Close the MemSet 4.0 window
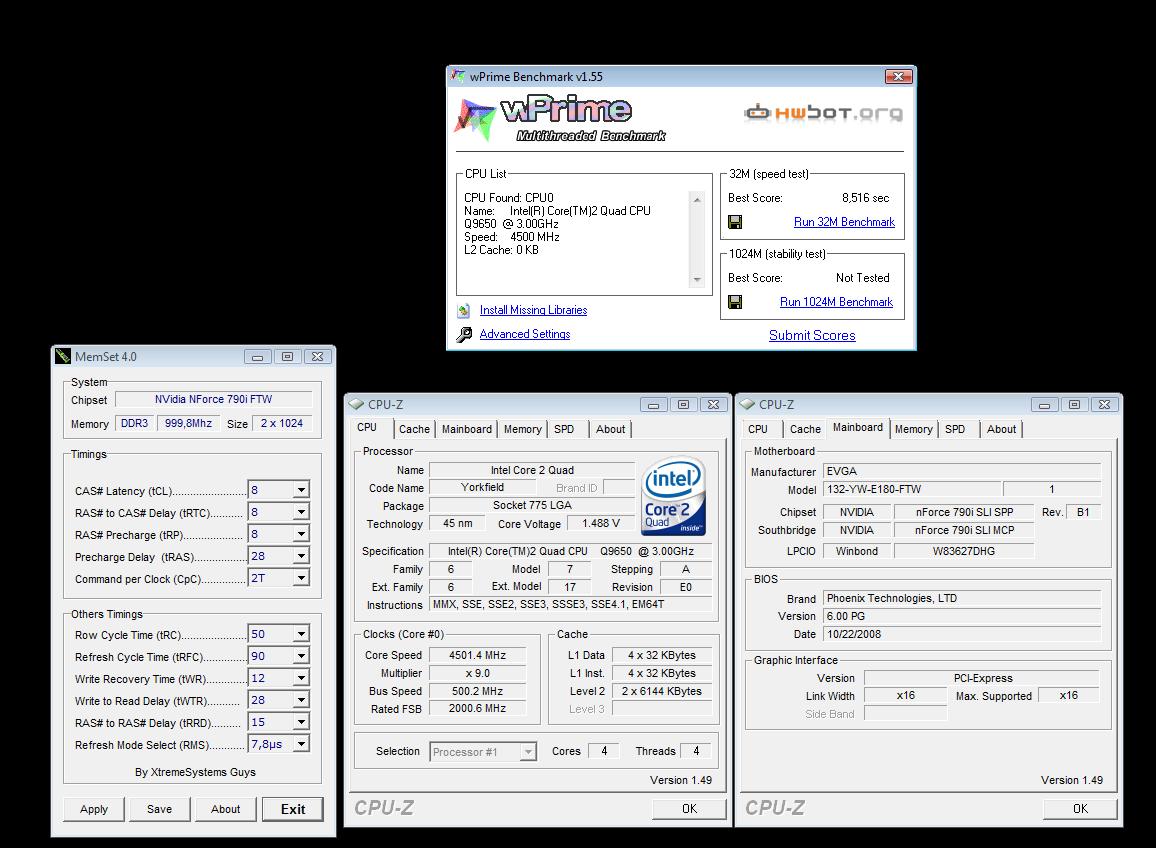1156x848 pixels. pyautogui.click(x=317, y=357)
